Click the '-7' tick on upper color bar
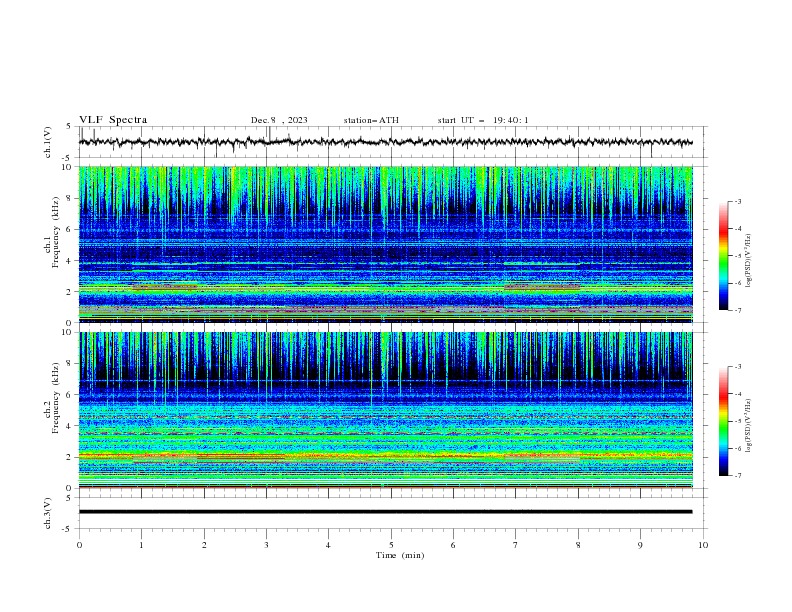The width and height of the screenshot is (792, 612). pyautogui.click(x=737, y=310)
